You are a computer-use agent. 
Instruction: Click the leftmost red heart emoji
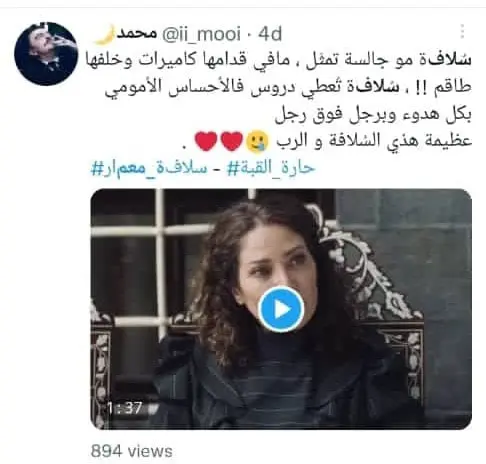[206, 141]
